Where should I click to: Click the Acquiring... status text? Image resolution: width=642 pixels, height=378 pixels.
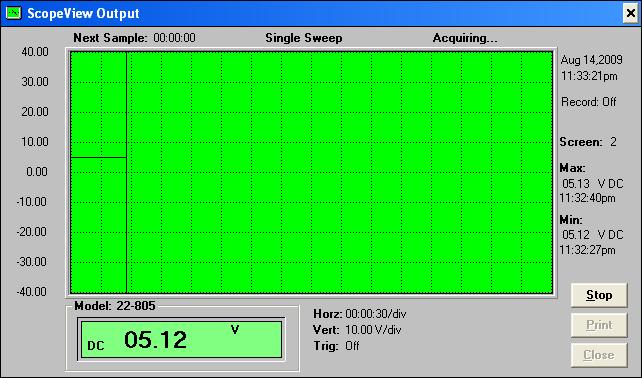[x=465, y=38]
